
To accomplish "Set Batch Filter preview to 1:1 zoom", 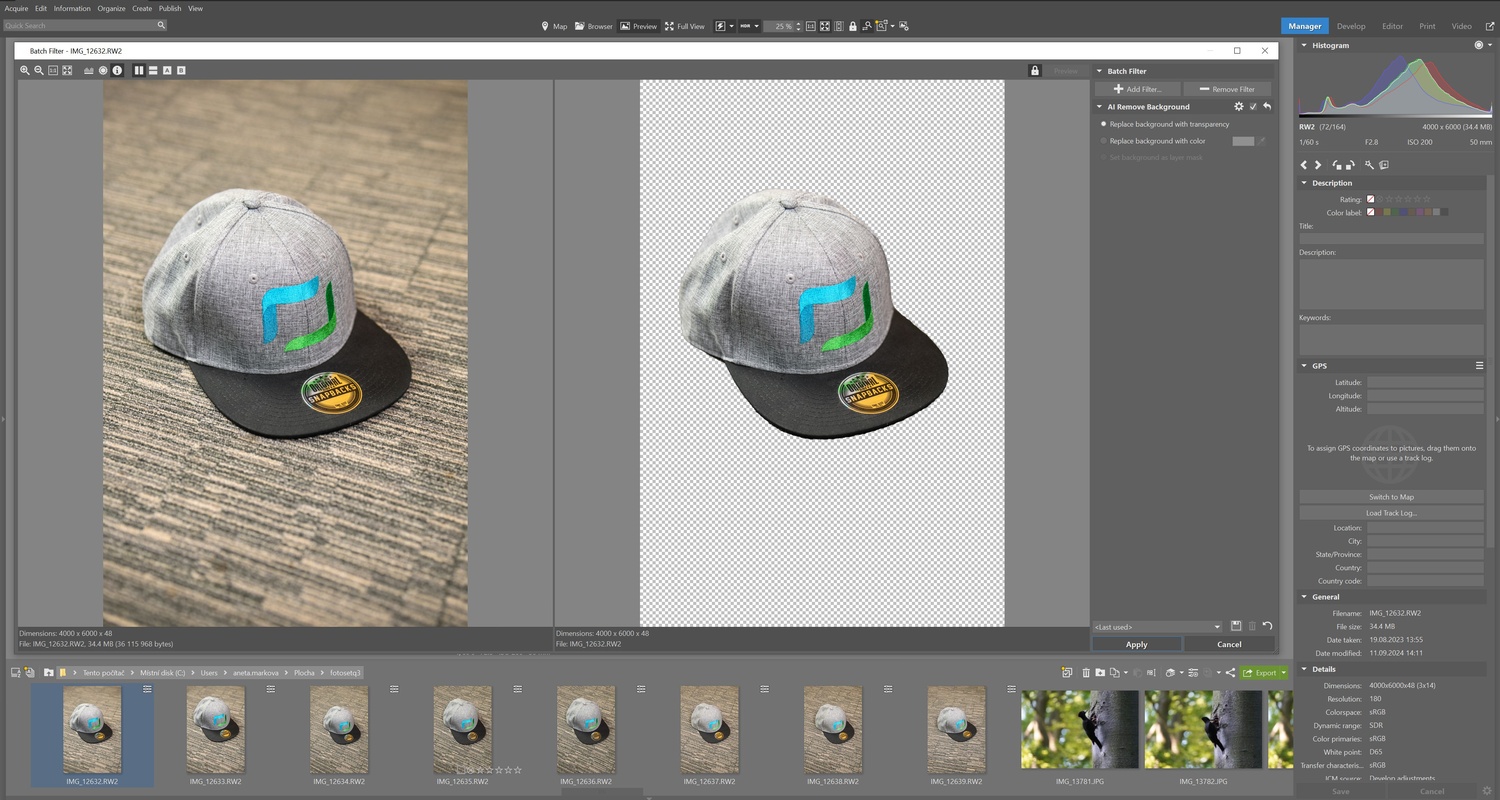I will tap(53, 71).
